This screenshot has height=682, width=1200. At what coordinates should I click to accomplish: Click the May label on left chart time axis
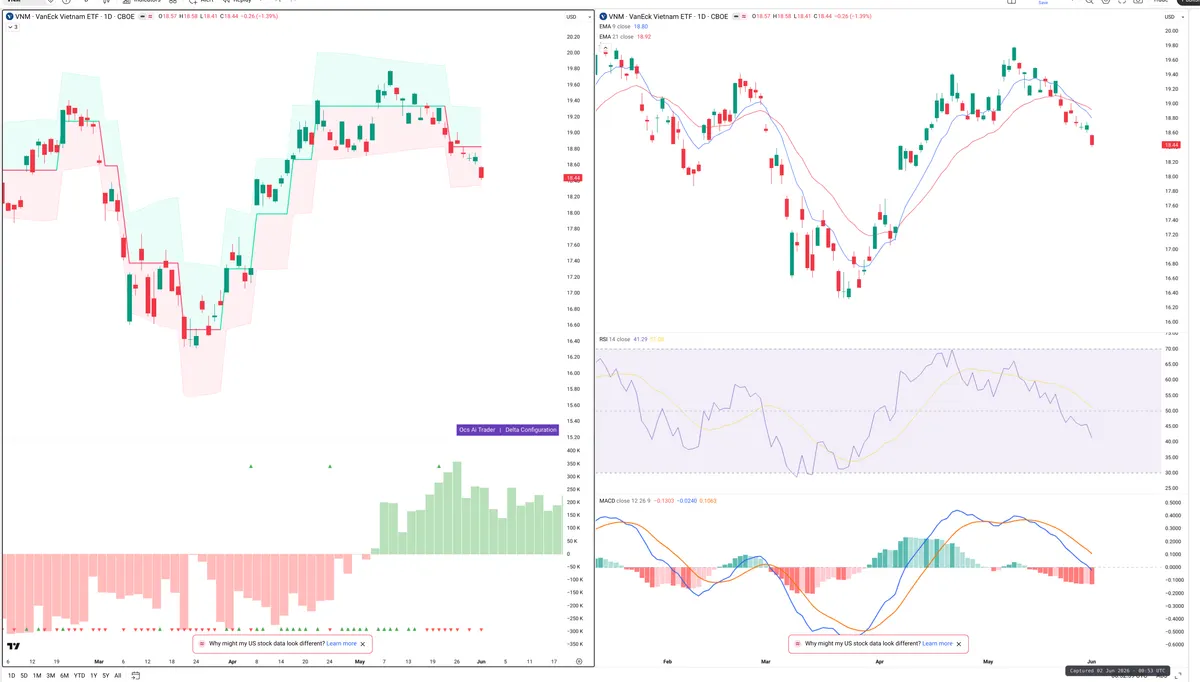(360, 662)
